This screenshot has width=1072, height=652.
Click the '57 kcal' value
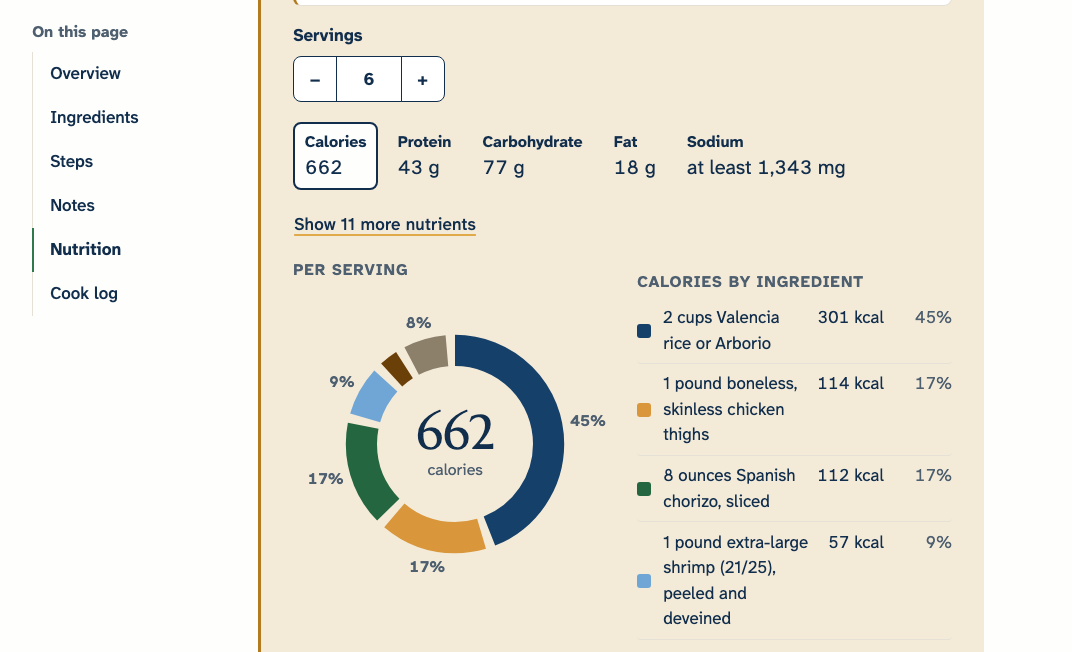click(x=856, y=543)
